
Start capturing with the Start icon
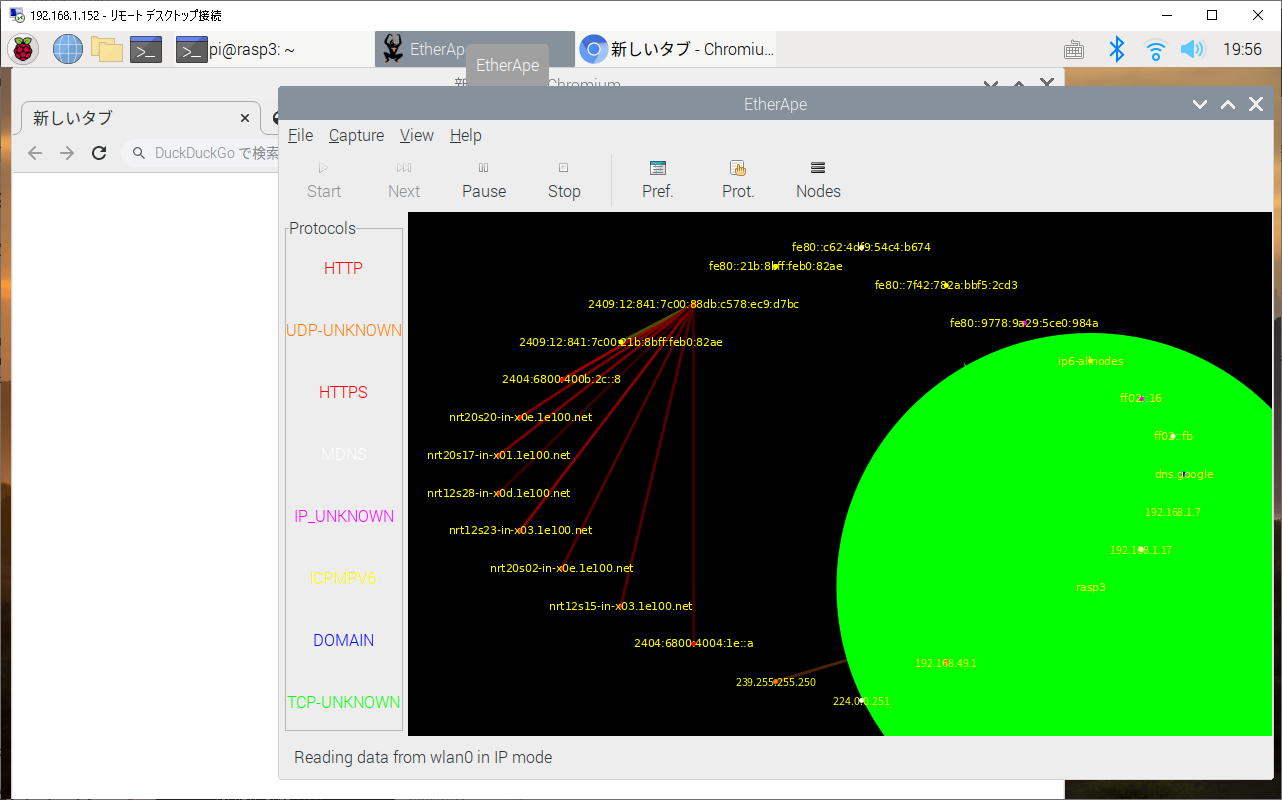click(x=322, y=180)
